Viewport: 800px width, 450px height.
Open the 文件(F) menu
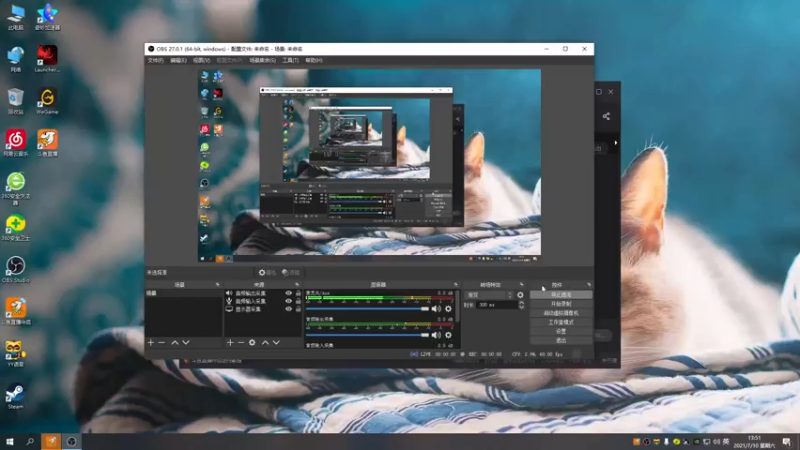point(156,60)
